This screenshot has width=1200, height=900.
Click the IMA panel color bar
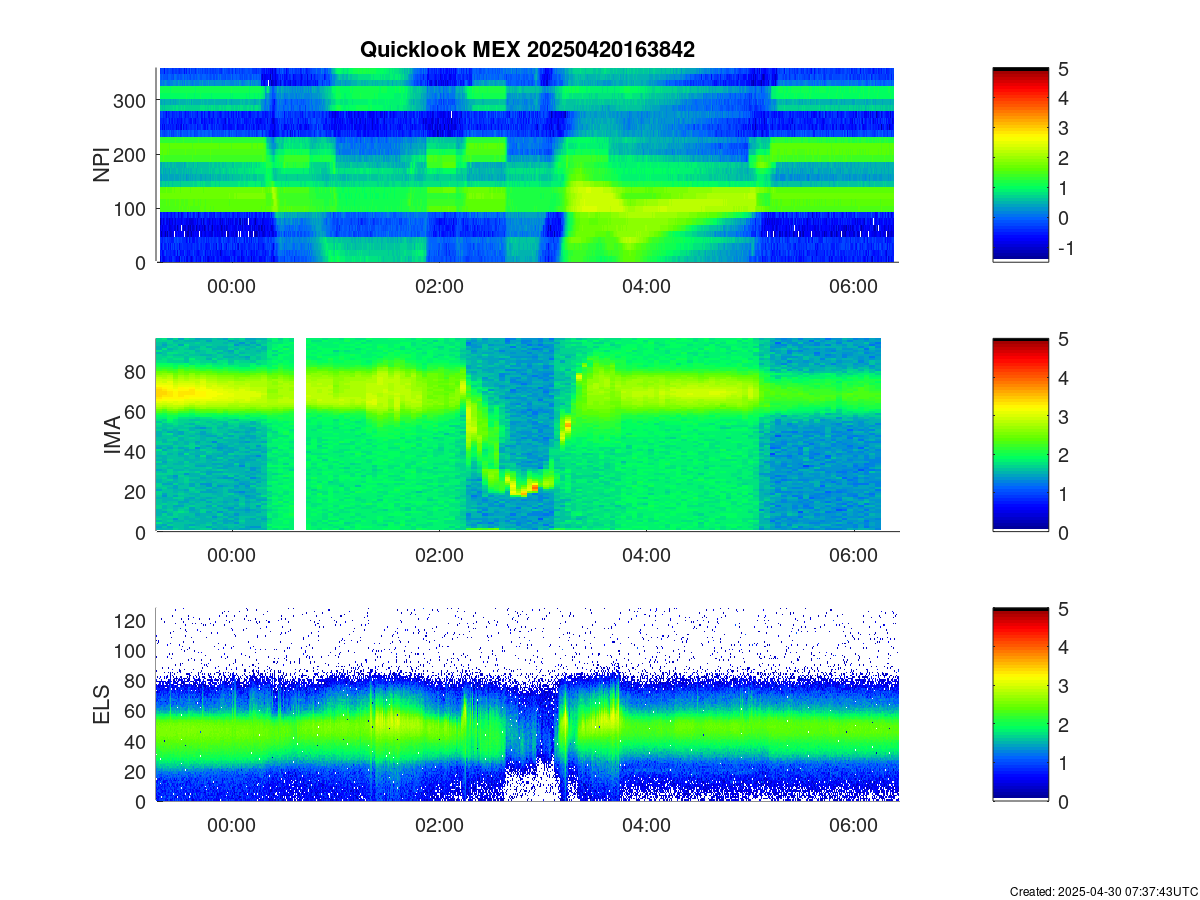[1020, 435]
